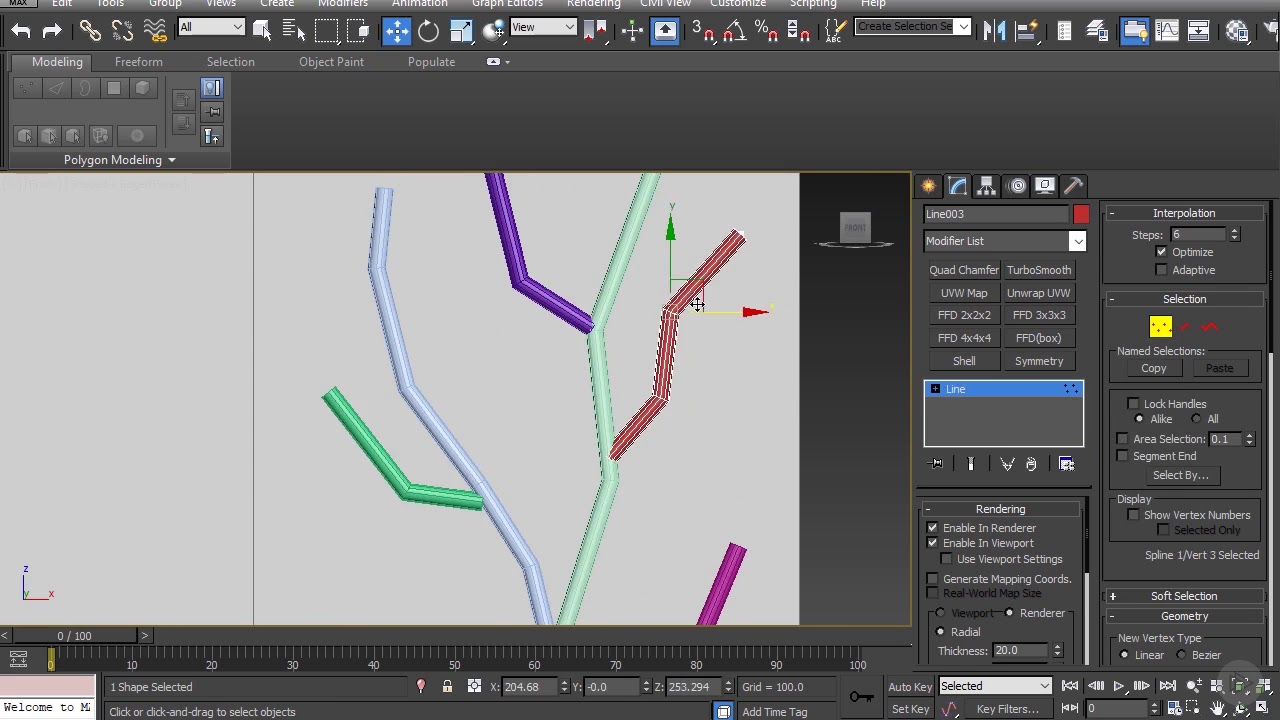This screenshot has width=1280, height=720.
Task: Click the Bind to Space Warp icon
Action: coord(155,31)
